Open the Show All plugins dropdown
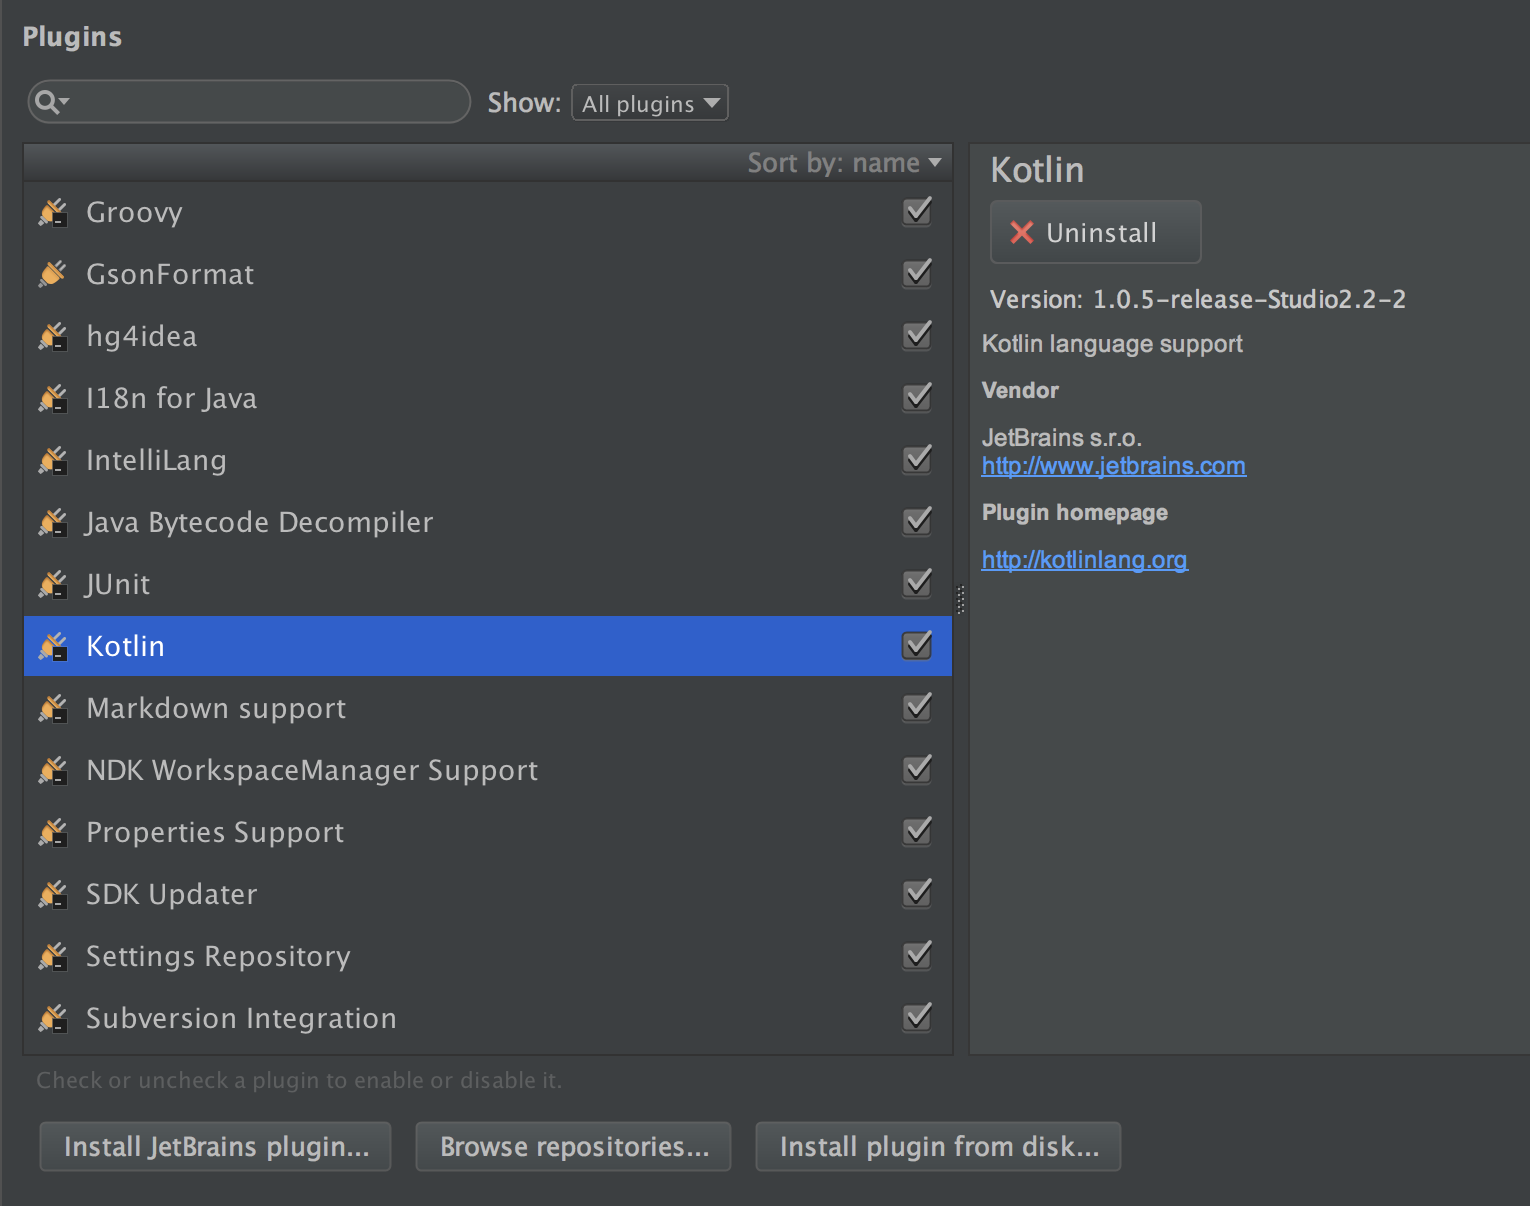The height and width of the screenshot is (1206, 1530). click(650, 103)
